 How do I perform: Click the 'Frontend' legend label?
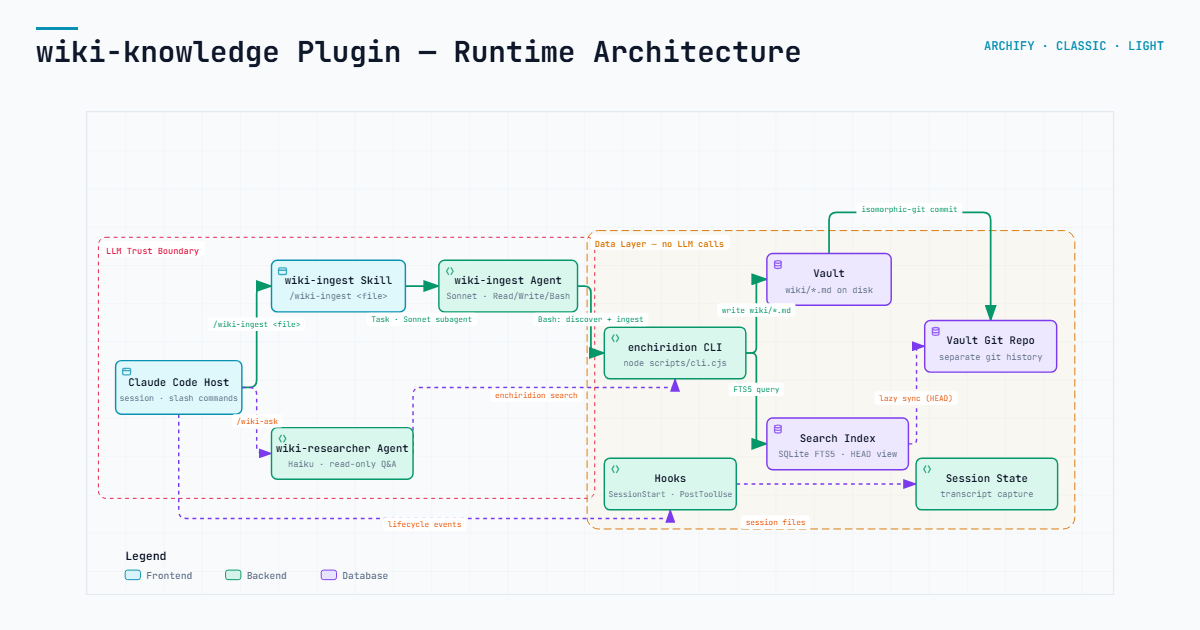coord(169,576)
